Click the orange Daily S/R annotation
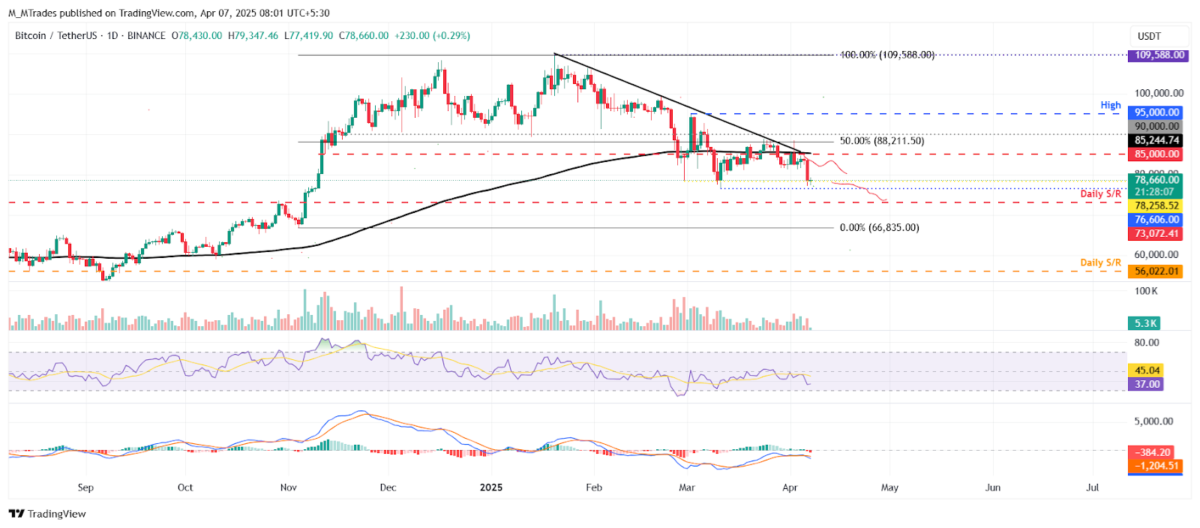 [1100, 262]
